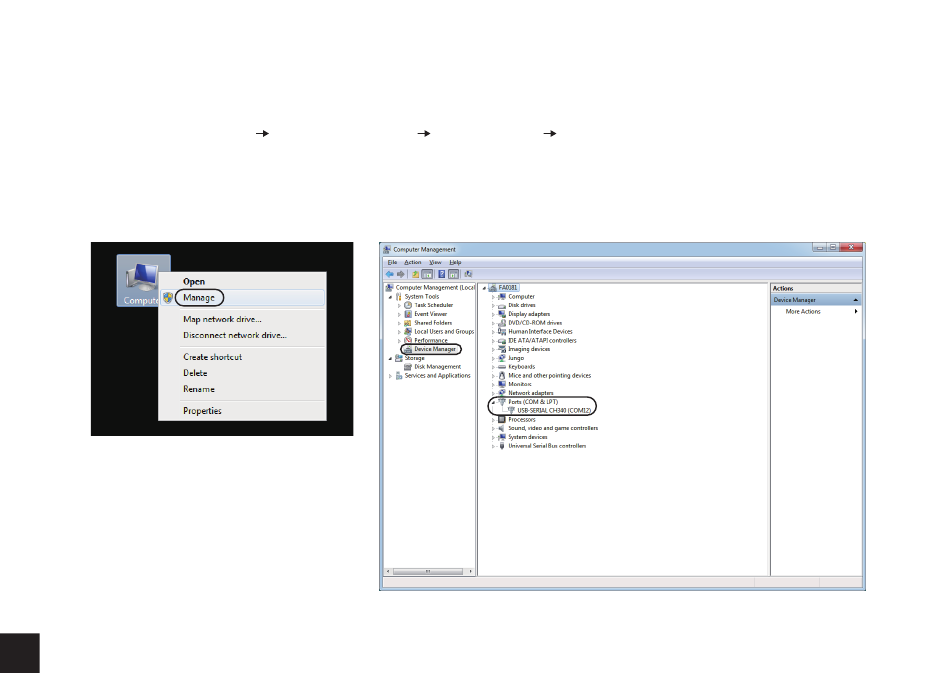The width and height of the screenshot is (950, 673).
Task: Click the Back arrow toolbar icon
Action: [x=390, y=274]
